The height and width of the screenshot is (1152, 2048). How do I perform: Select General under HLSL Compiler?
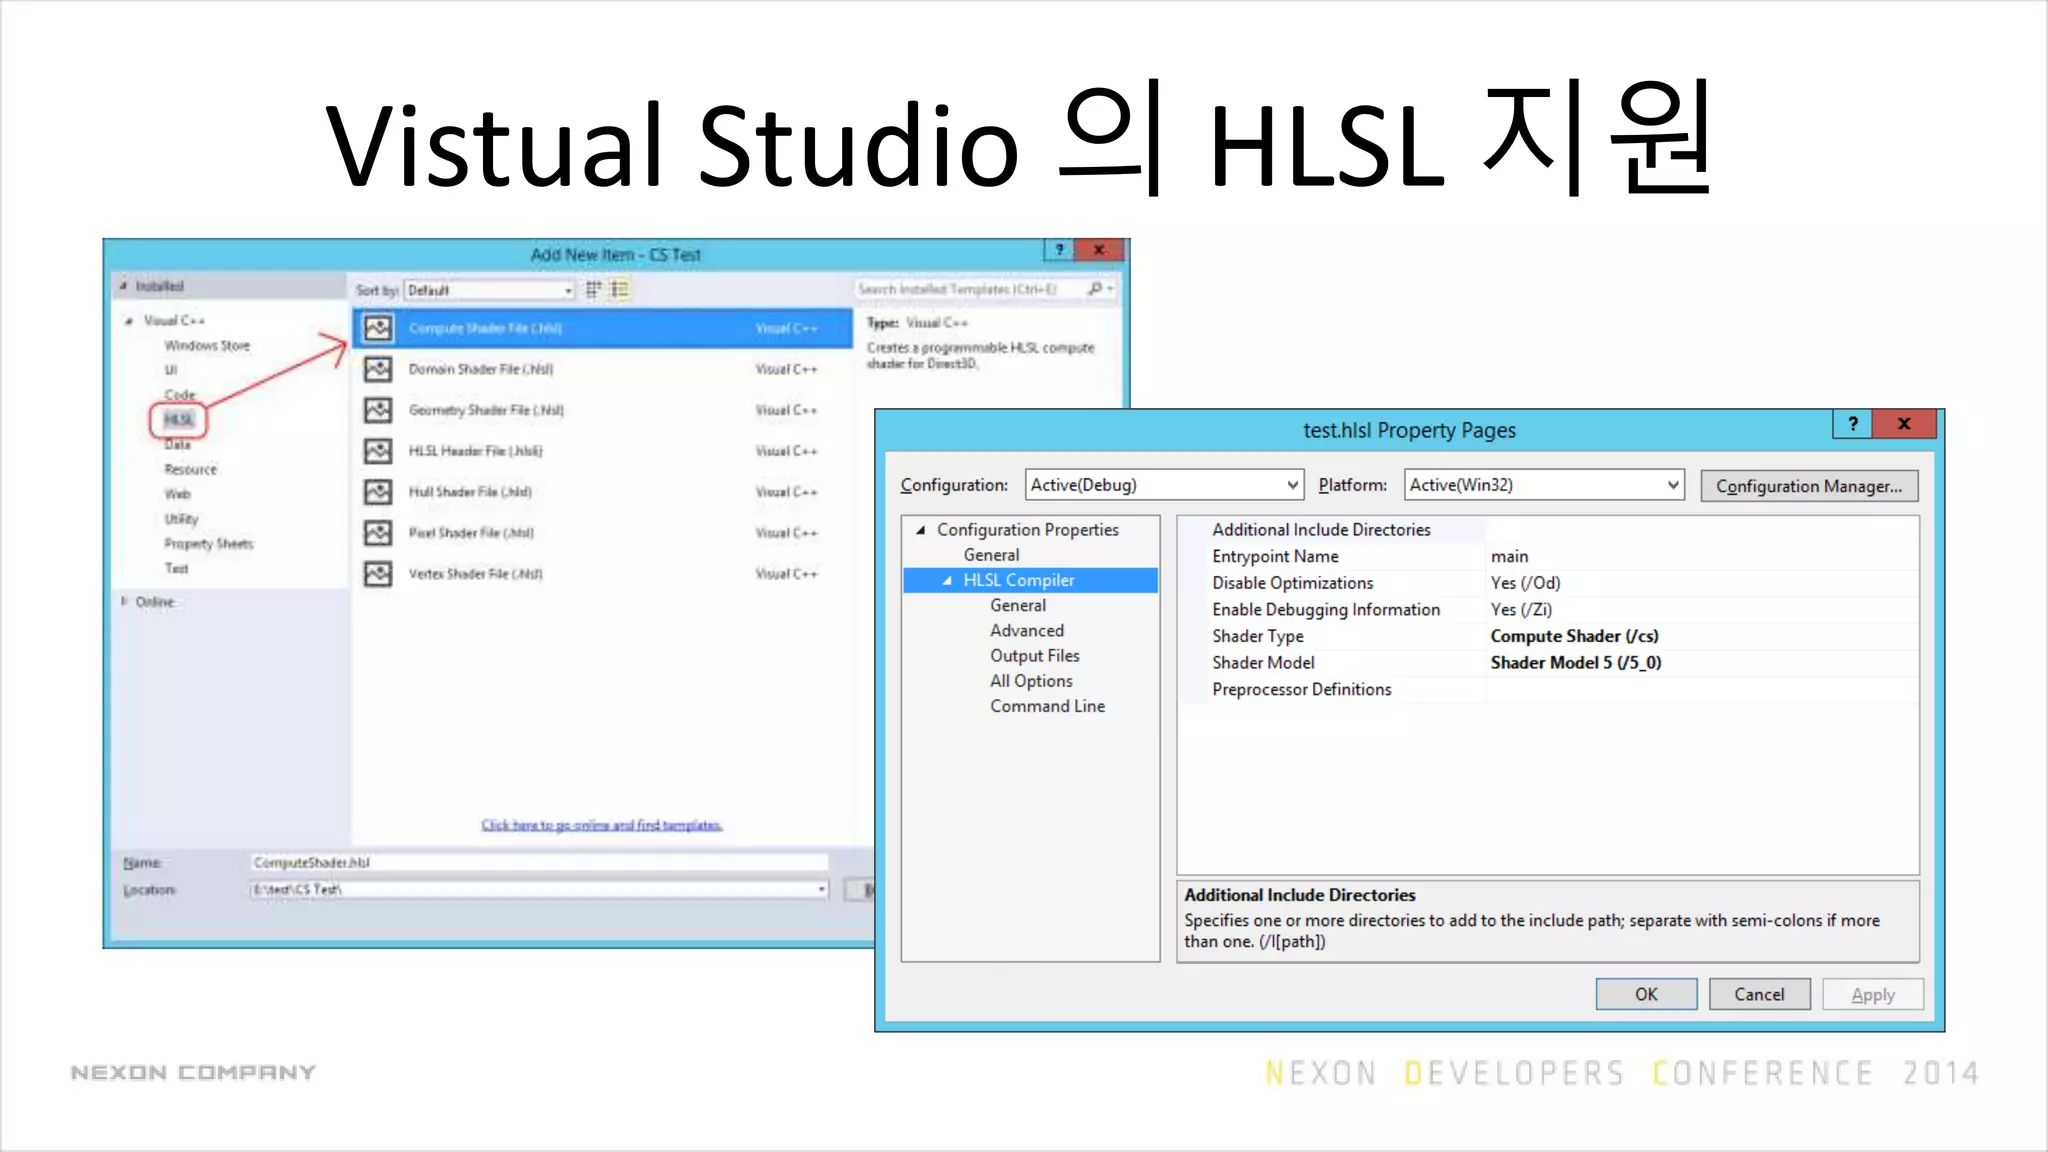1018,605
